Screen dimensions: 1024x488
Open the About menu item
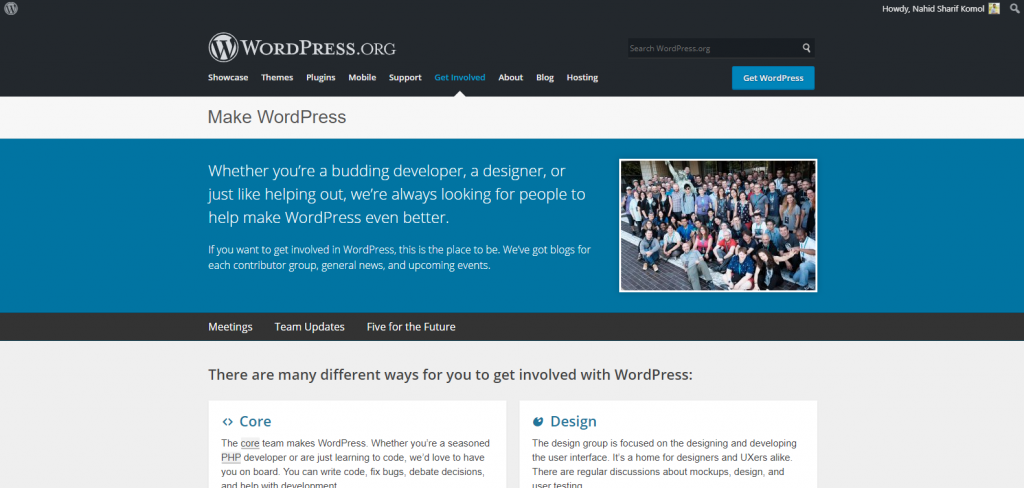(511, 77)
